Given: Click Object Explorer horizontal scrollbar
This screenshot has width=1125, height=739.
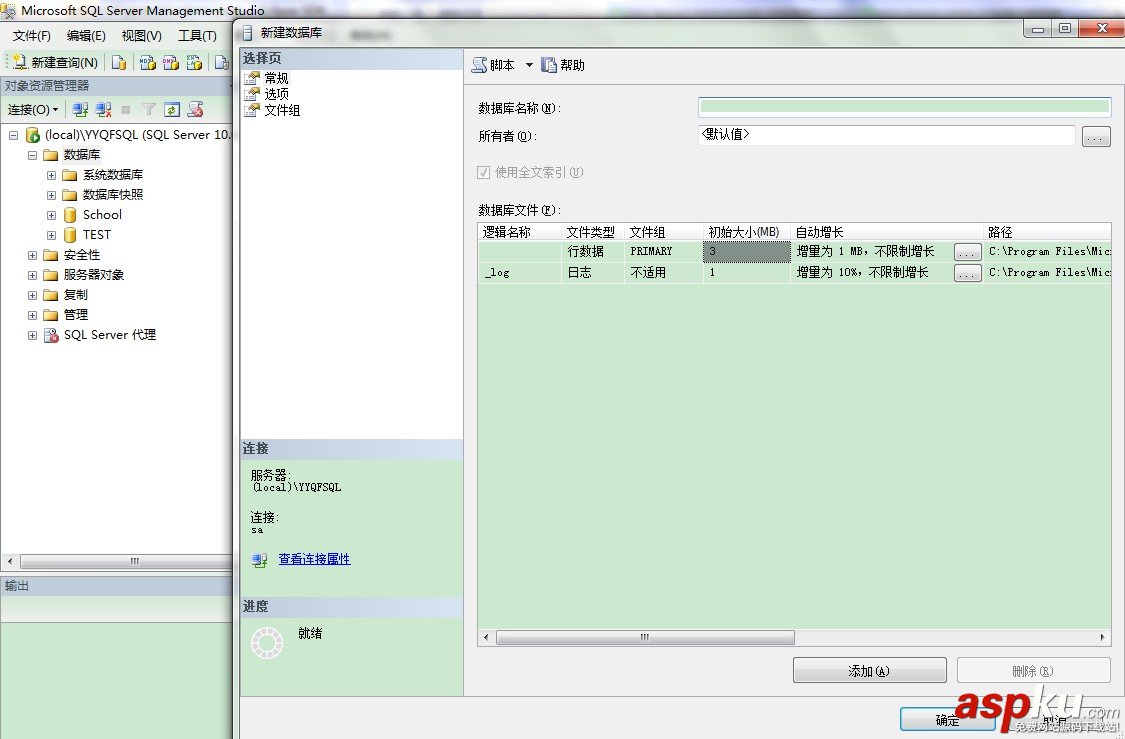Looking at the screenshot, I should click(x=126, y=561).
